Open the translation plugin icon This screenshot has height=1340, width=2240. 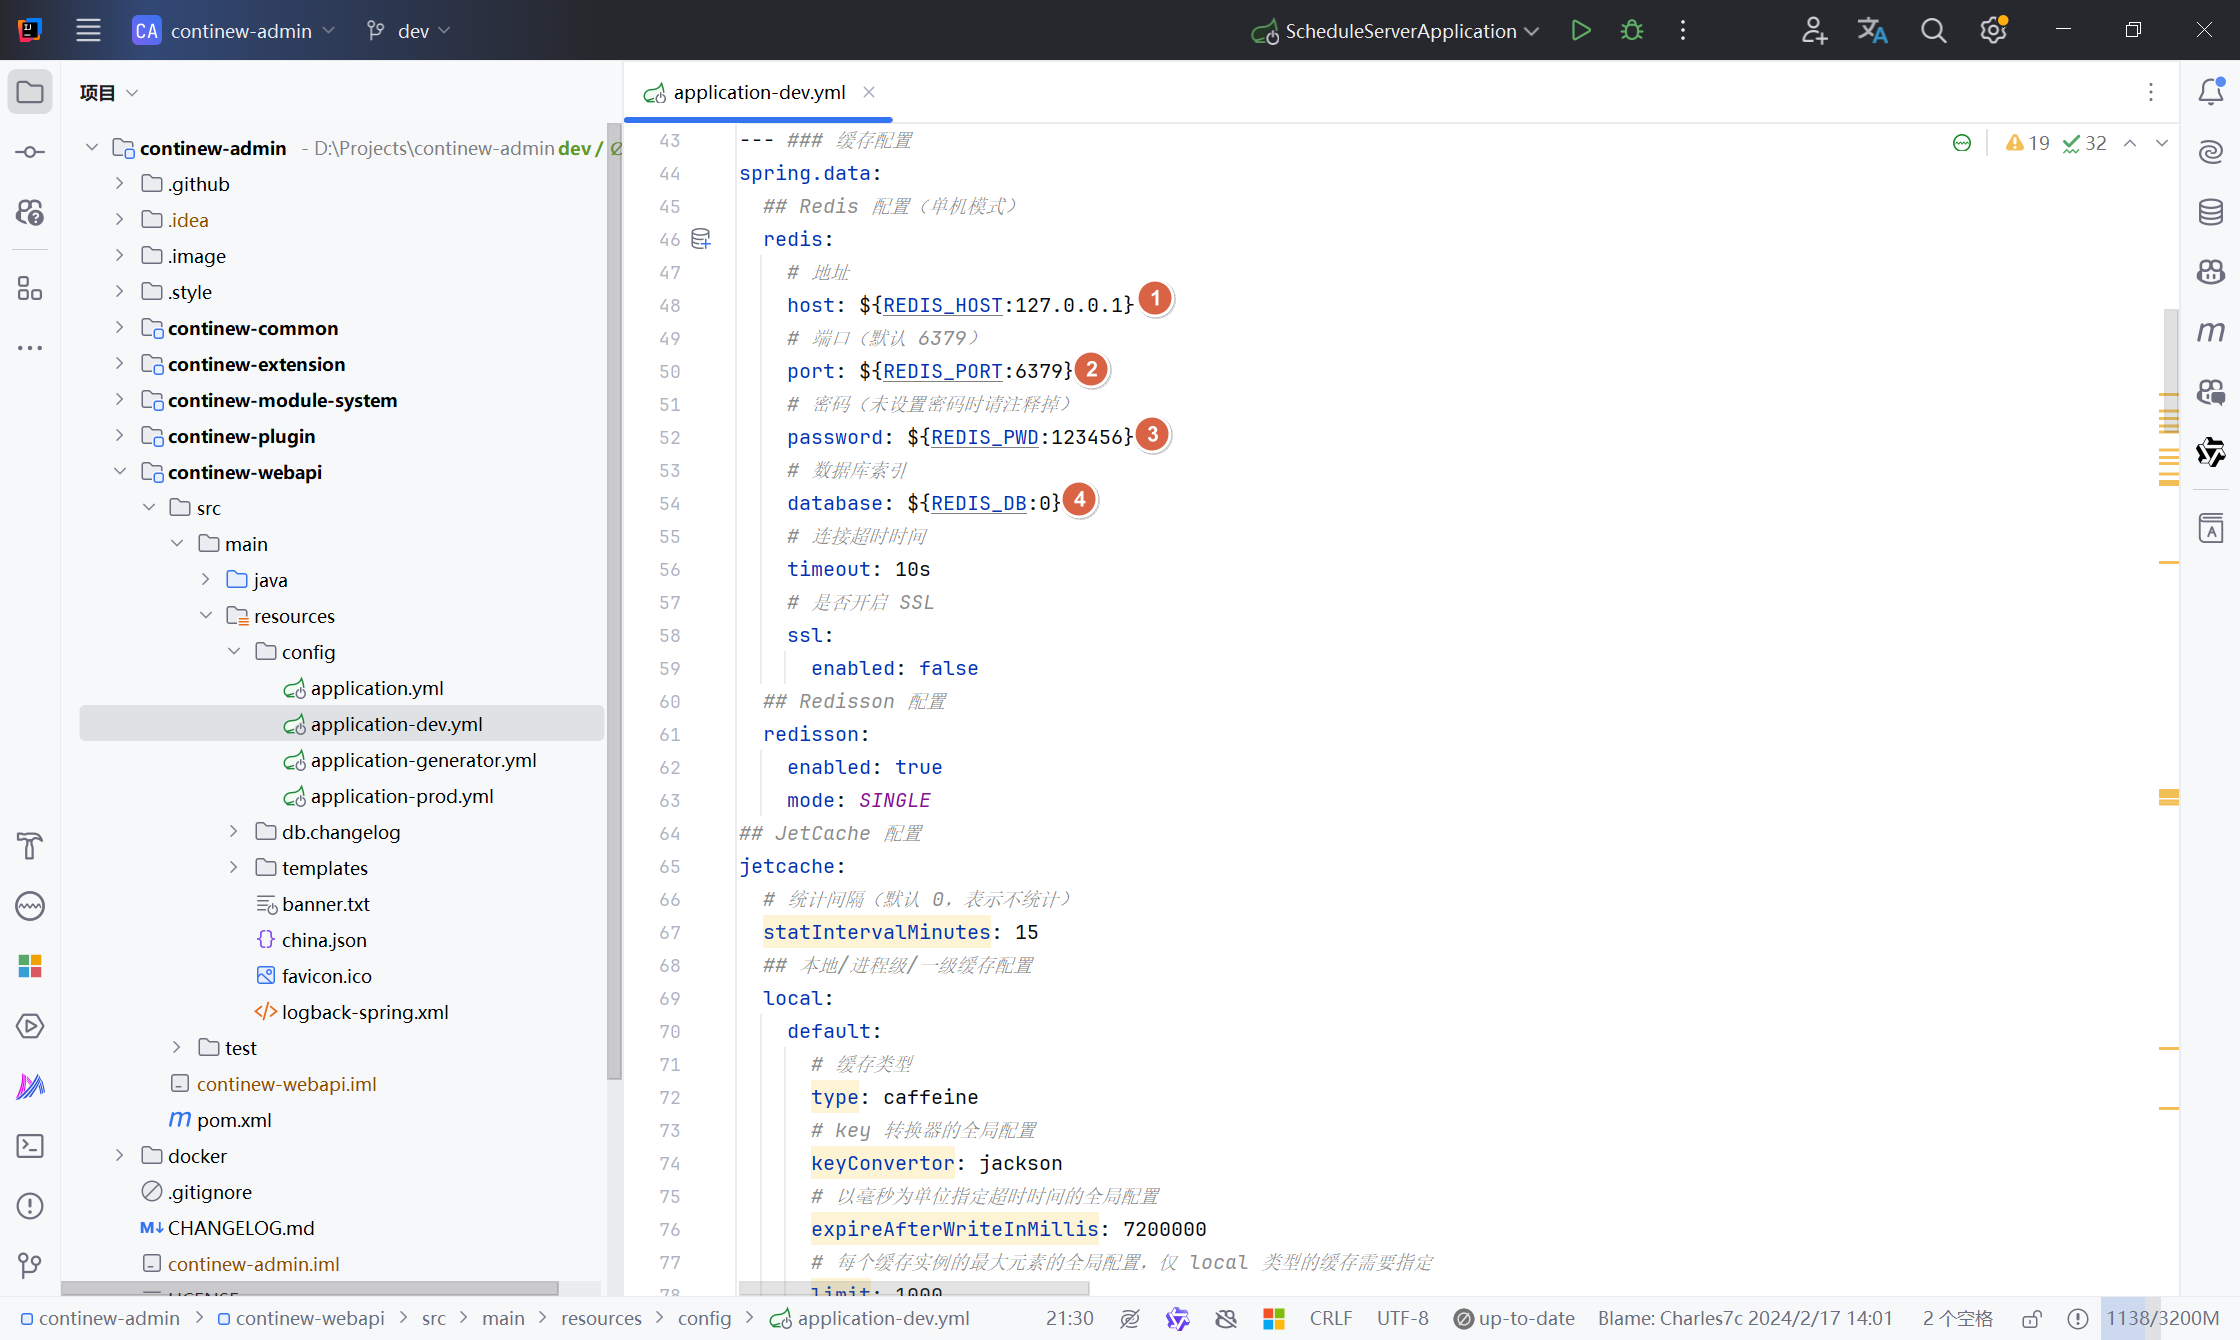[x=1872, y=30]
